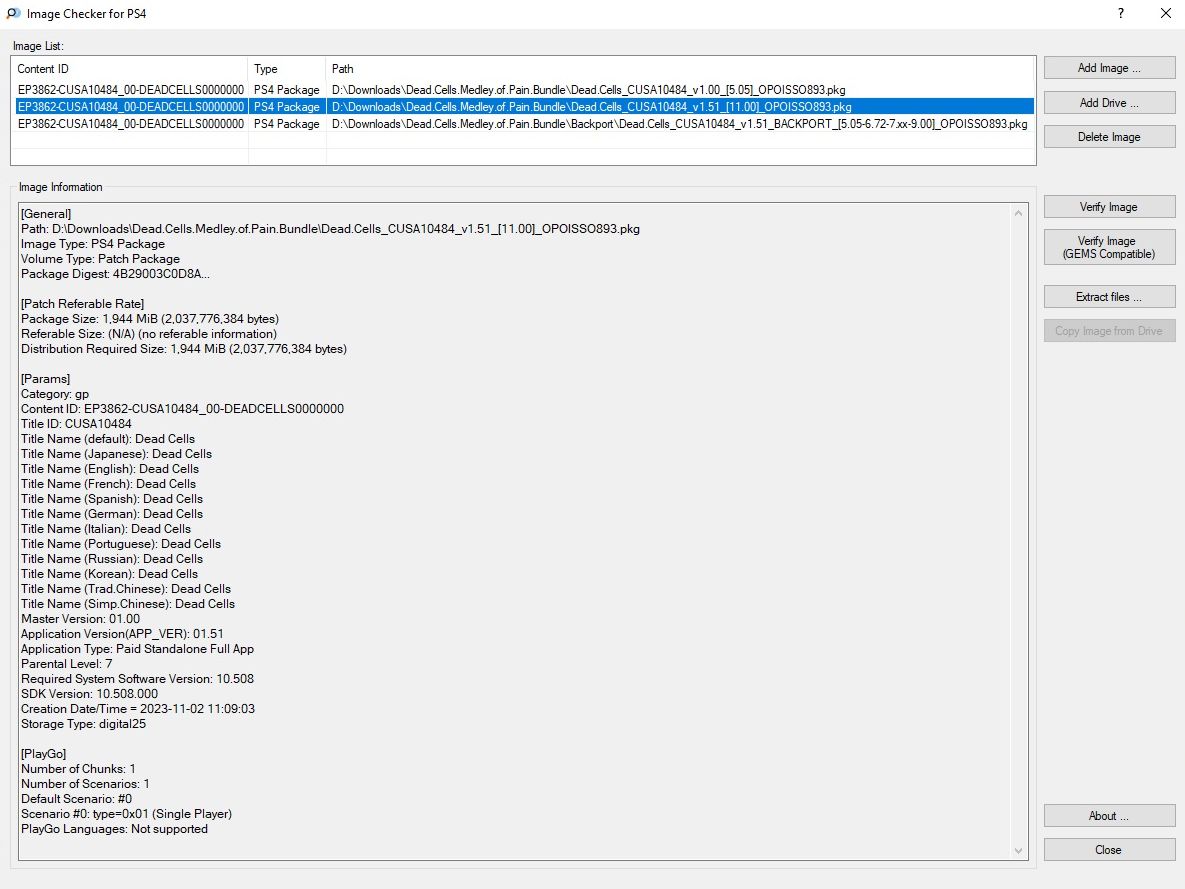The image size is (1185, 889).
Task: Delete the selected image with Delete Image
Action: [x=1109, y=137]
